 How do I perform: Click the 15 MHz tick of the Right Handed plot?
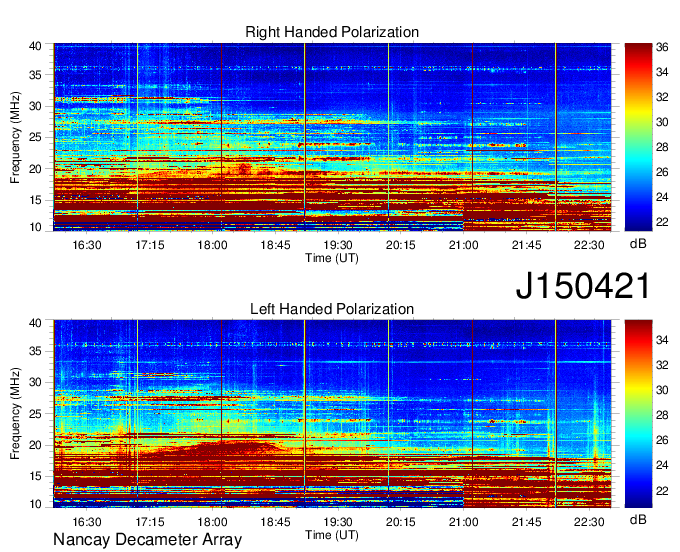[35, 200]
